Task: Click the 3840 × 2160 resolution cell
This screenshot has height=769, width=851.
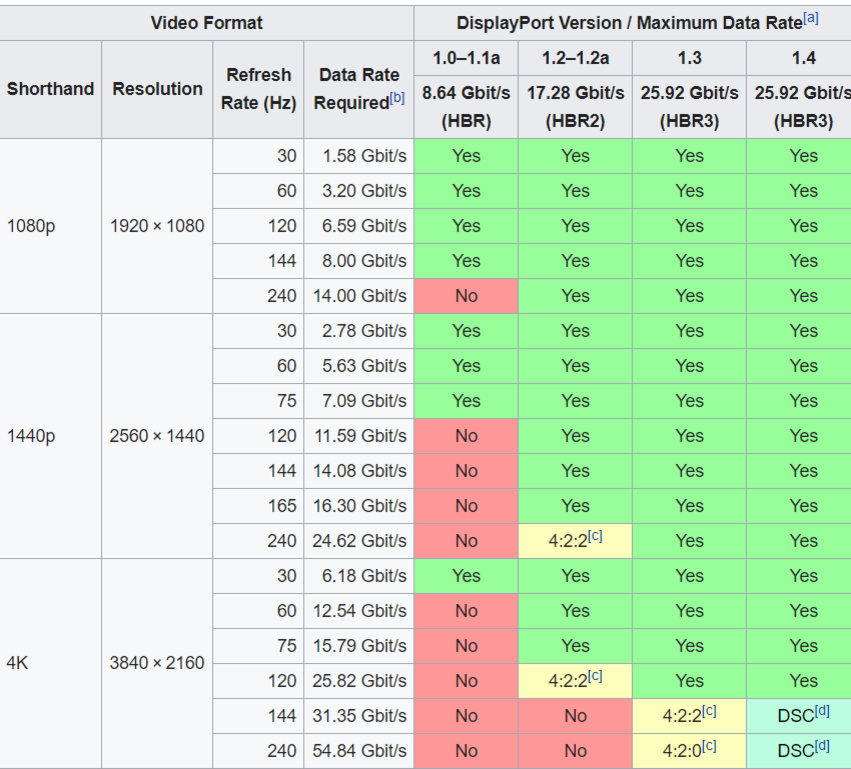Action: tap(157, 663)
